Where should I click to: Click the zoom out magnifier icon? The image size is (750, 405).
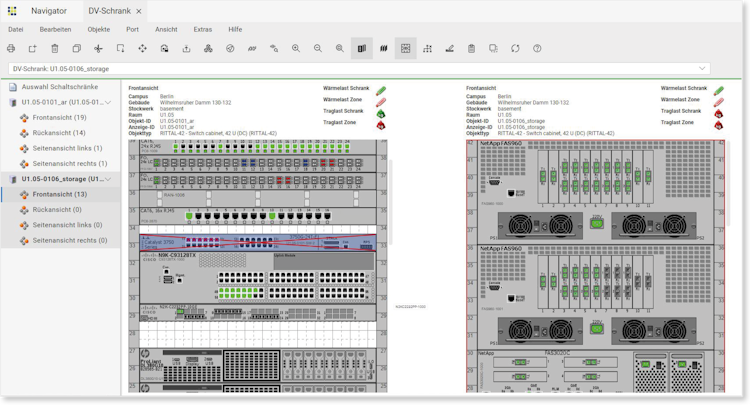(x=318, y=48)
